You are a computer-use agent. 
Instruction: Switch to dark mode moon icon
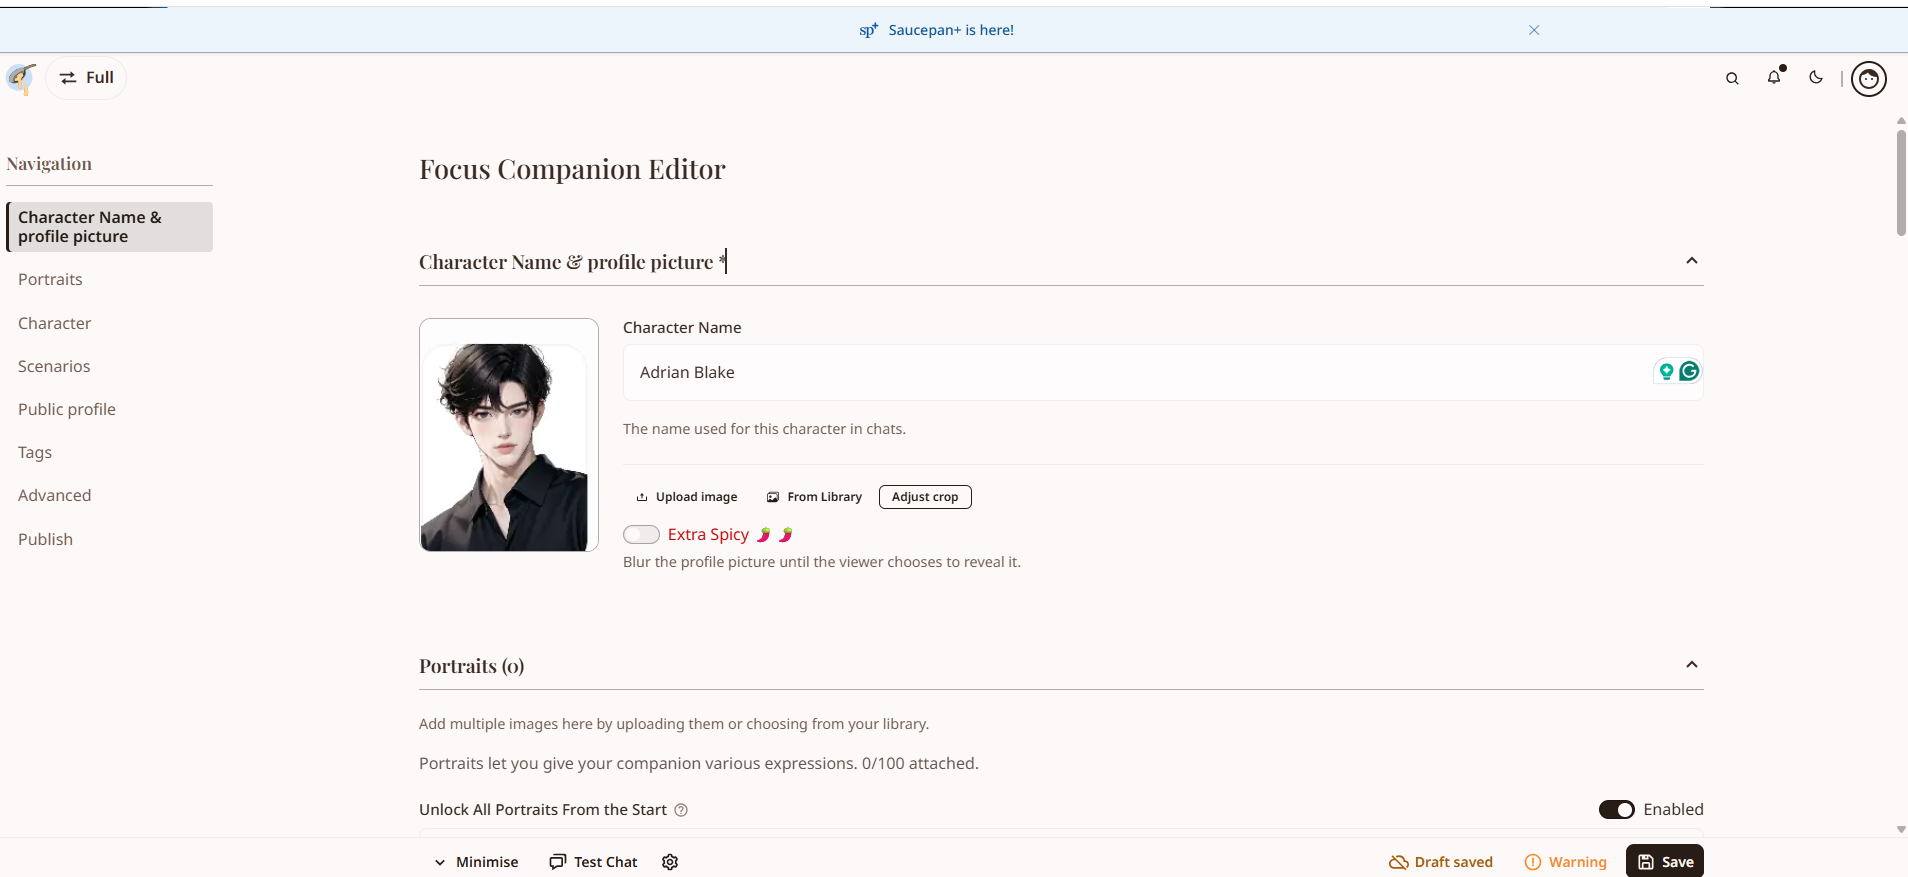[1816, 77]
